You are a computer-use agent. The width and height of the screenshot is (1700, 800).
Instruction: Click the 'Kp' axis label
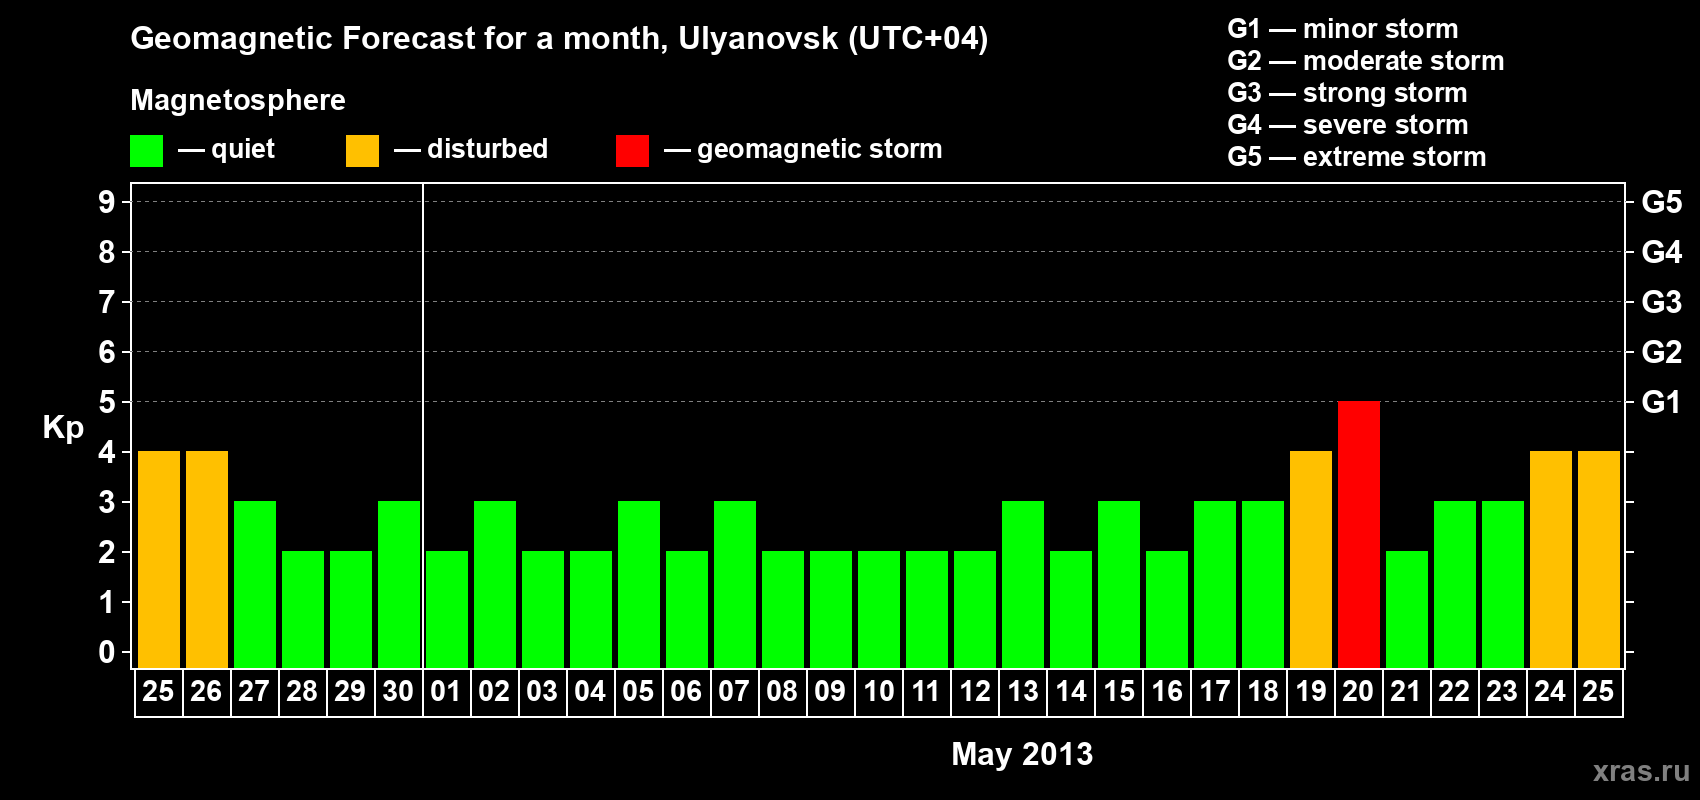(63, 427)
